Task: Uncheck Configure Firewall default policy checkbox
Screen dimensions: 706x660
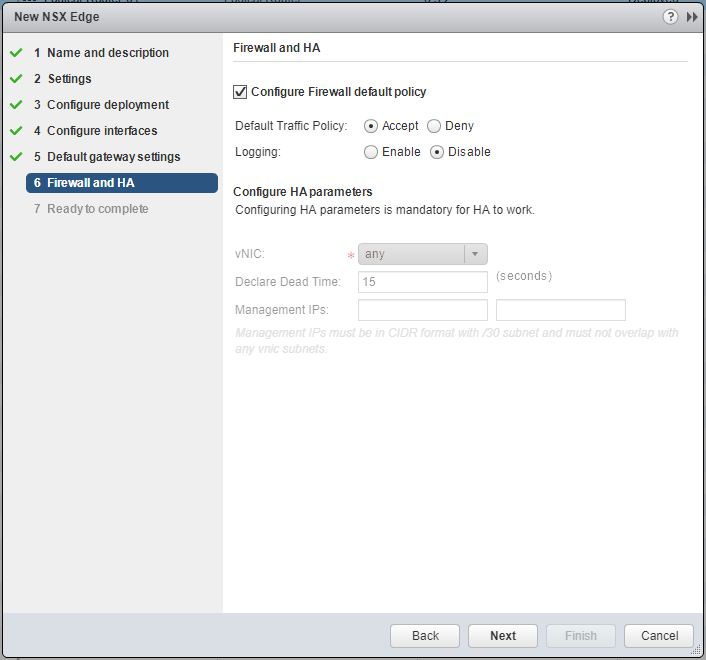Action: [x=240, y=92]
